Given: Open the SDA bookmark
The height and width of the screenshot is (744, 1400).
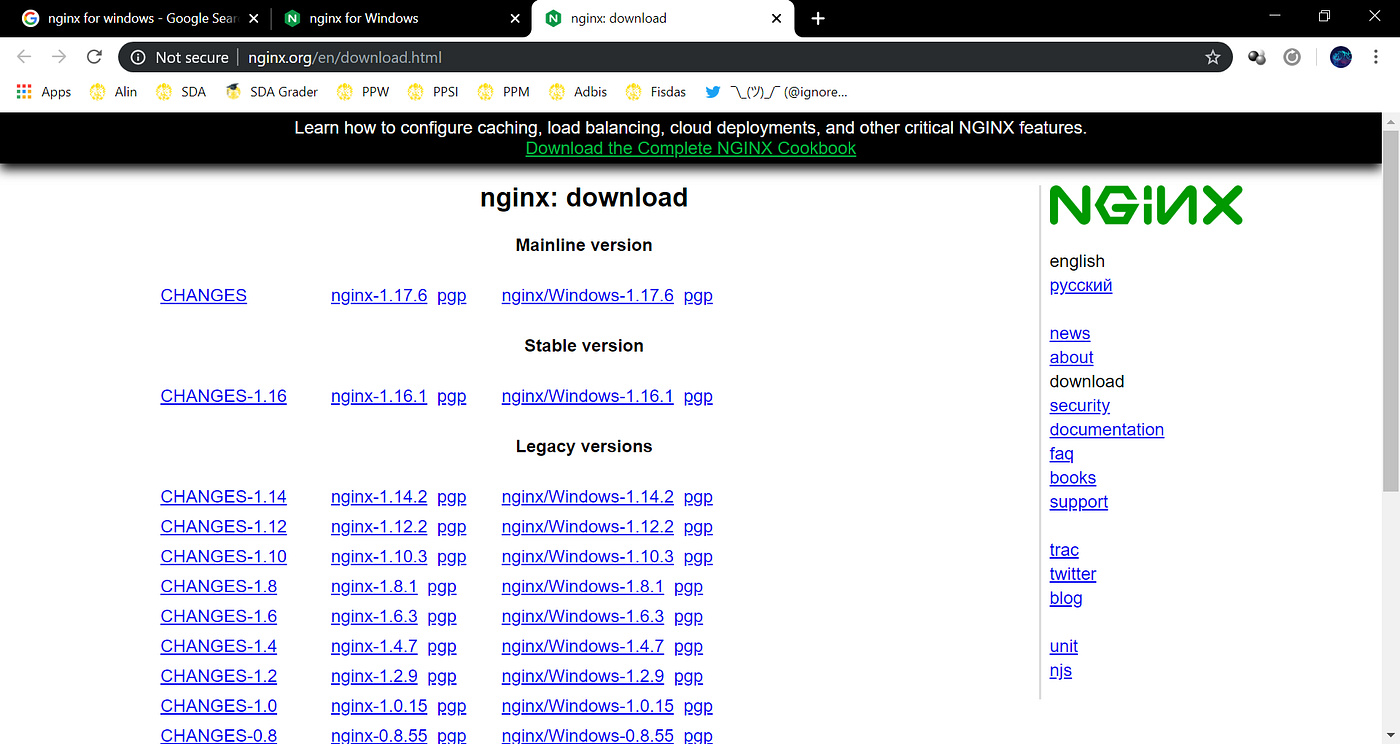Looking at the screenshot, I should pyautogui.click(x=181, y=92).
